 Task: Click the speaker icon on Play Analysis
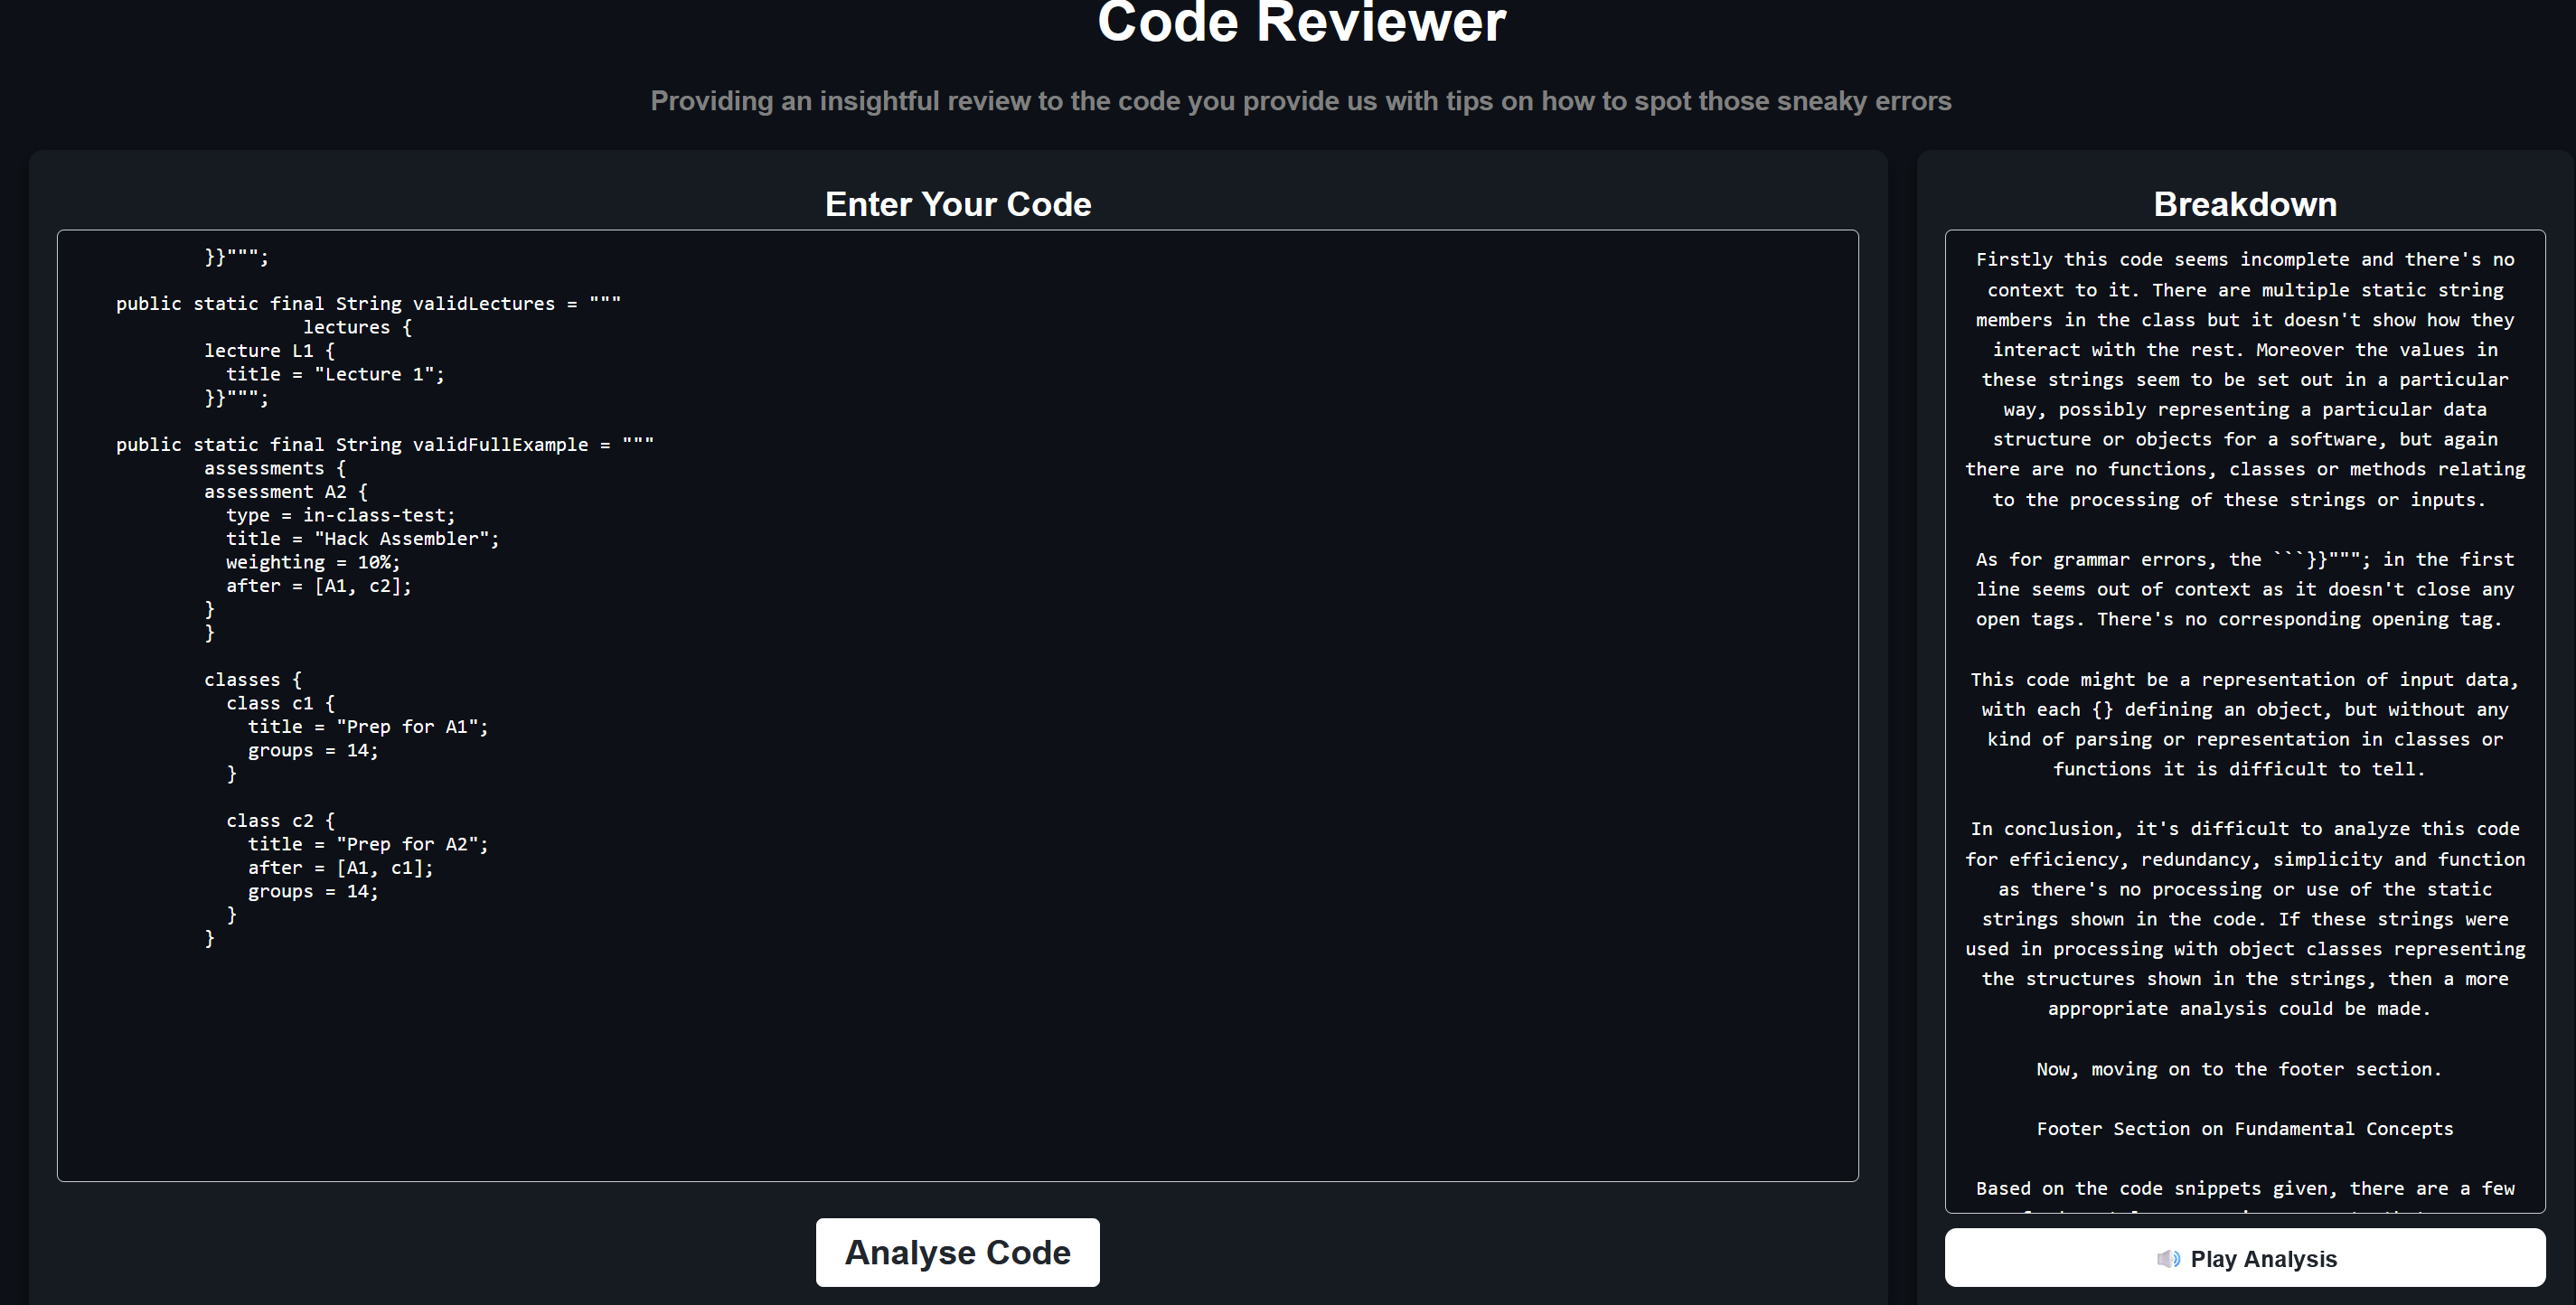tap(2167, 1259)
